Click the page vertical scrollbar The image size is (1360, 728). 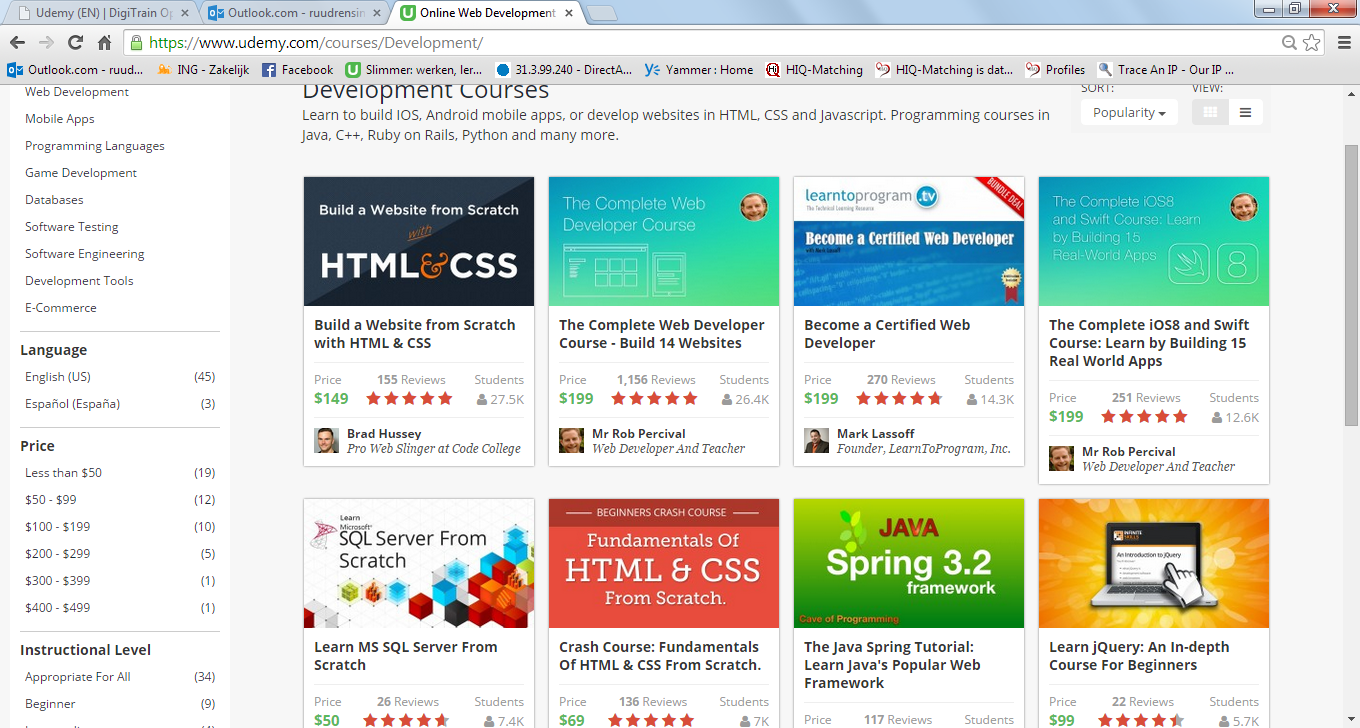[x=1351, y=285]
